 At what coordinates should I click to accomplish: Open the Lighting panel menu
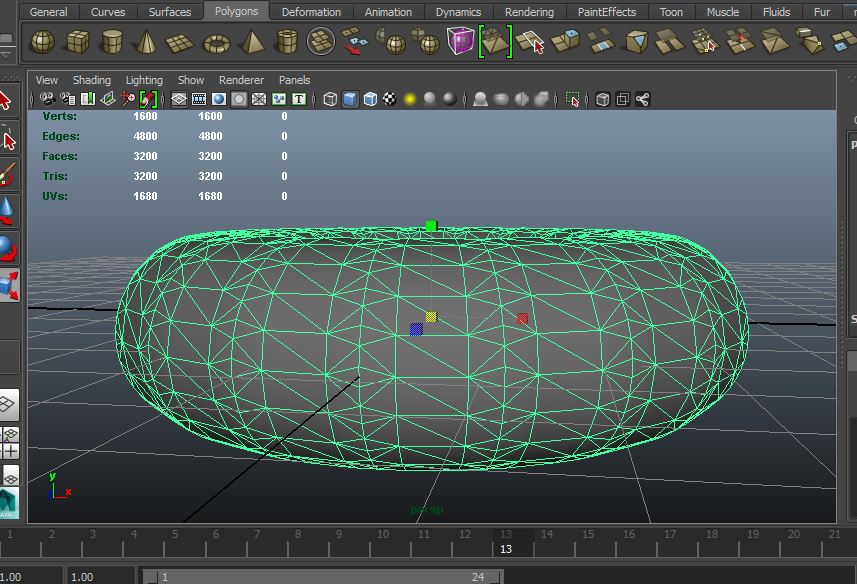point(144,80)
